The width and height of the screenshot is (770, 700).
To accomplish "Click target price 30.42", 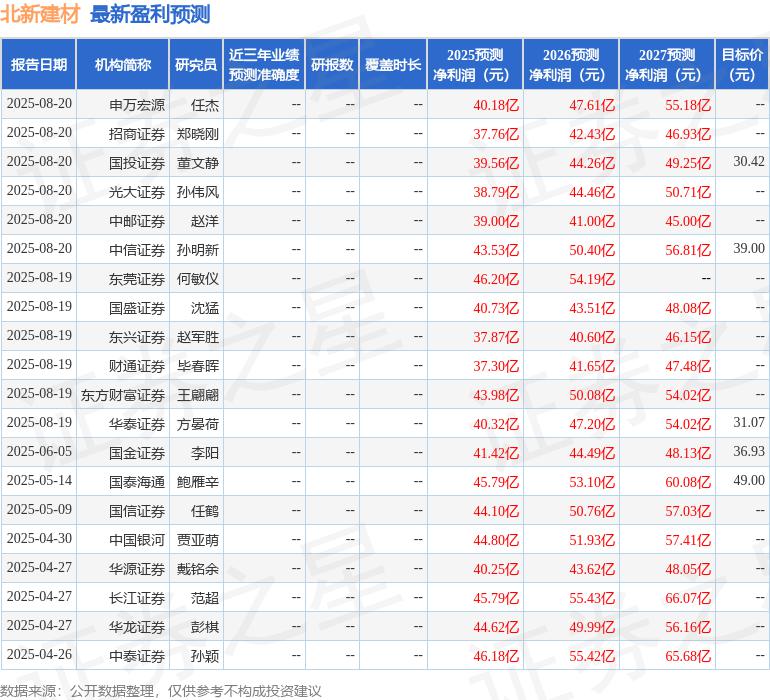I will 748,162.
